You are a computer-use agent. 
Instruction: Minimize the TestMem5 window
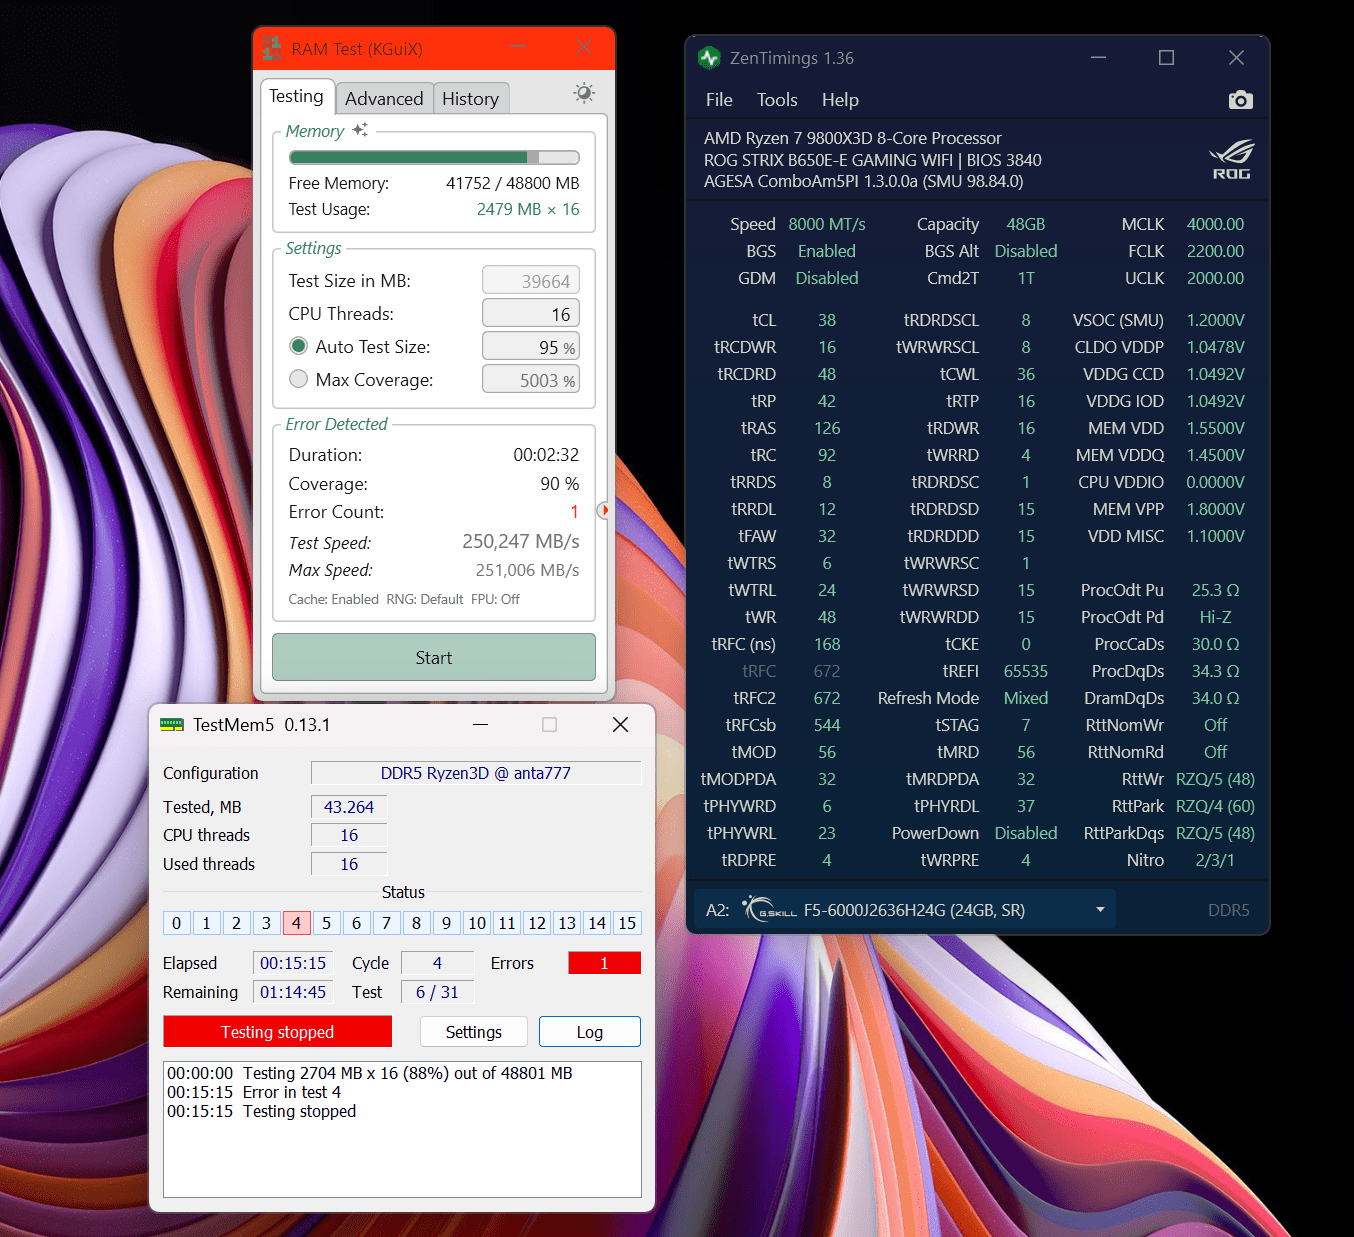(x=480, y=725)
